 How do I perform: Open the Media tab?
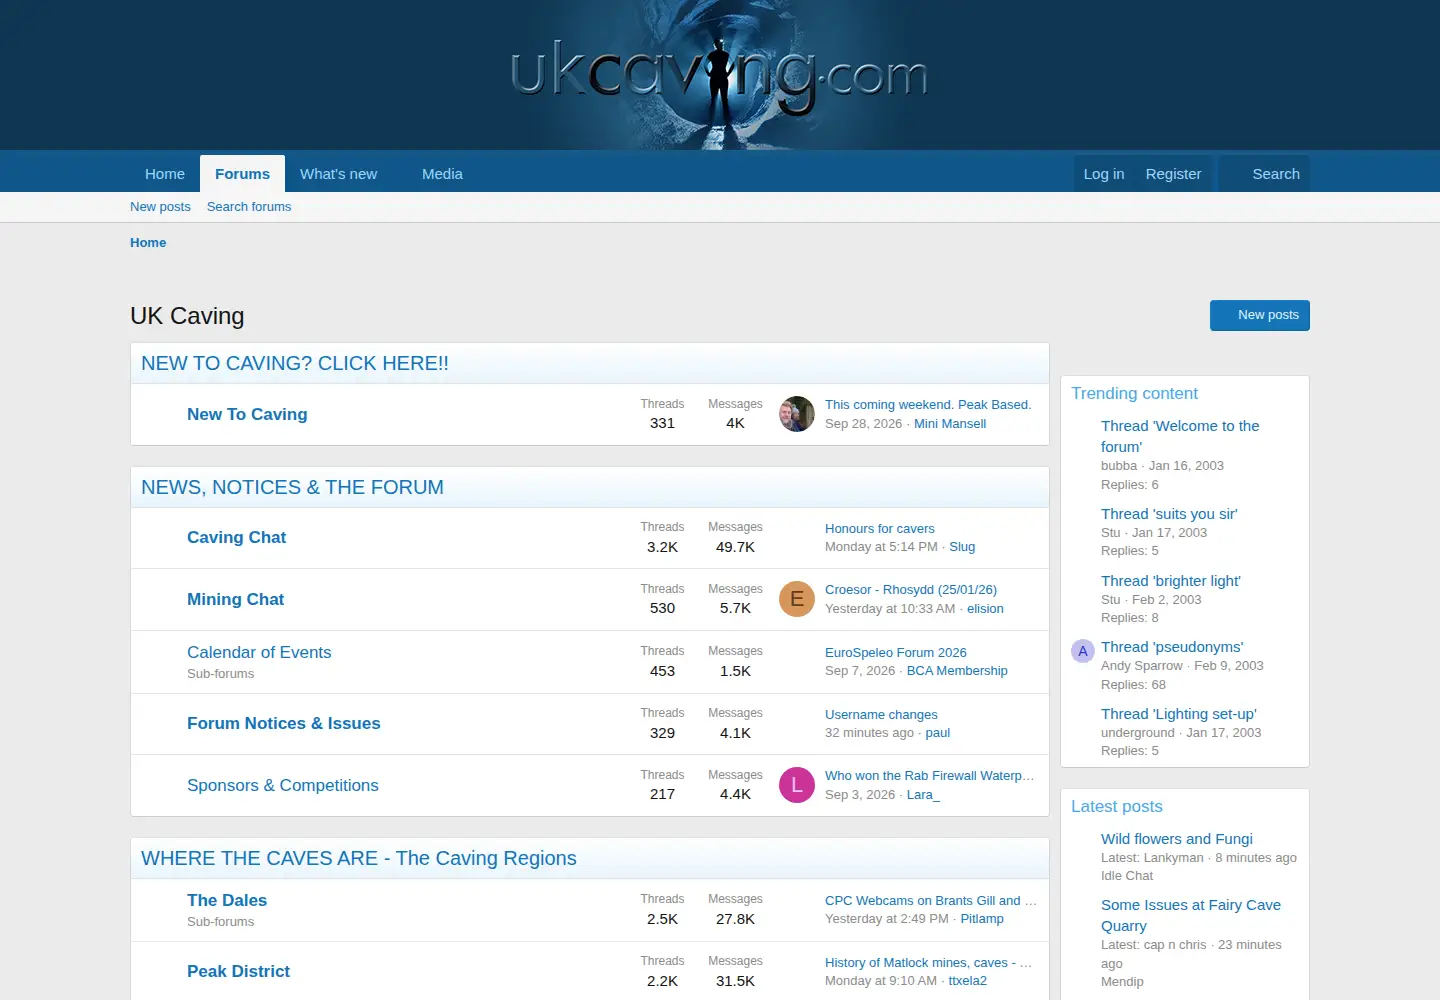point(442,174)
